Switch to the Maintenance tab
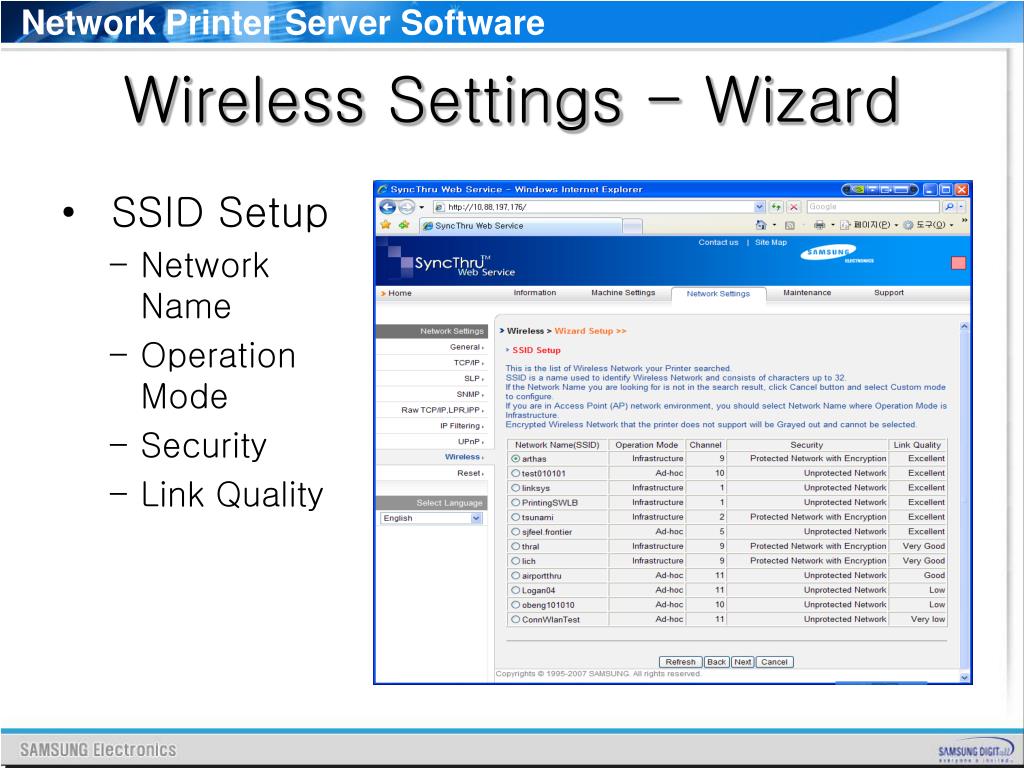Image resolution: width=1024 pixels, height=768 pixels. [807, 293]
